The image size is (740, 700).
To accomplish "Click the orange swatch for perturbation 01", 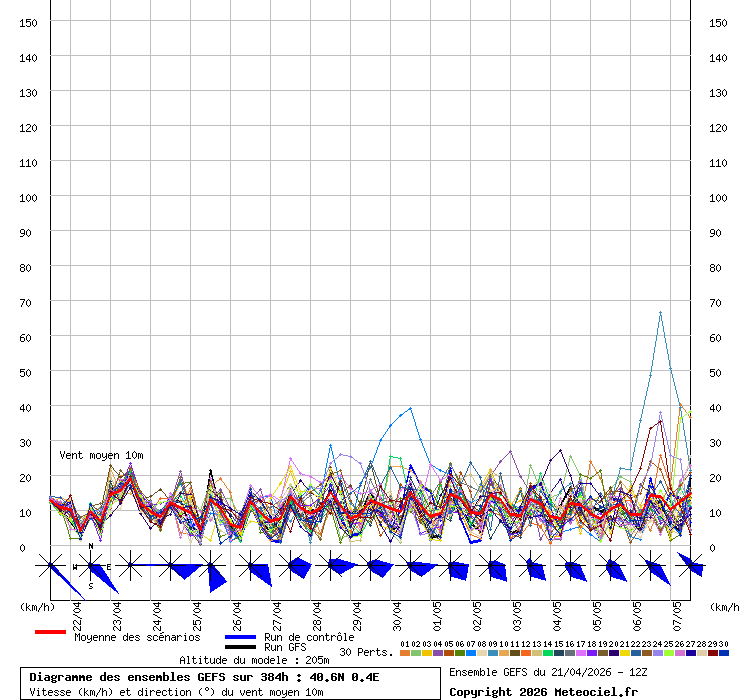I will (405, 653).
